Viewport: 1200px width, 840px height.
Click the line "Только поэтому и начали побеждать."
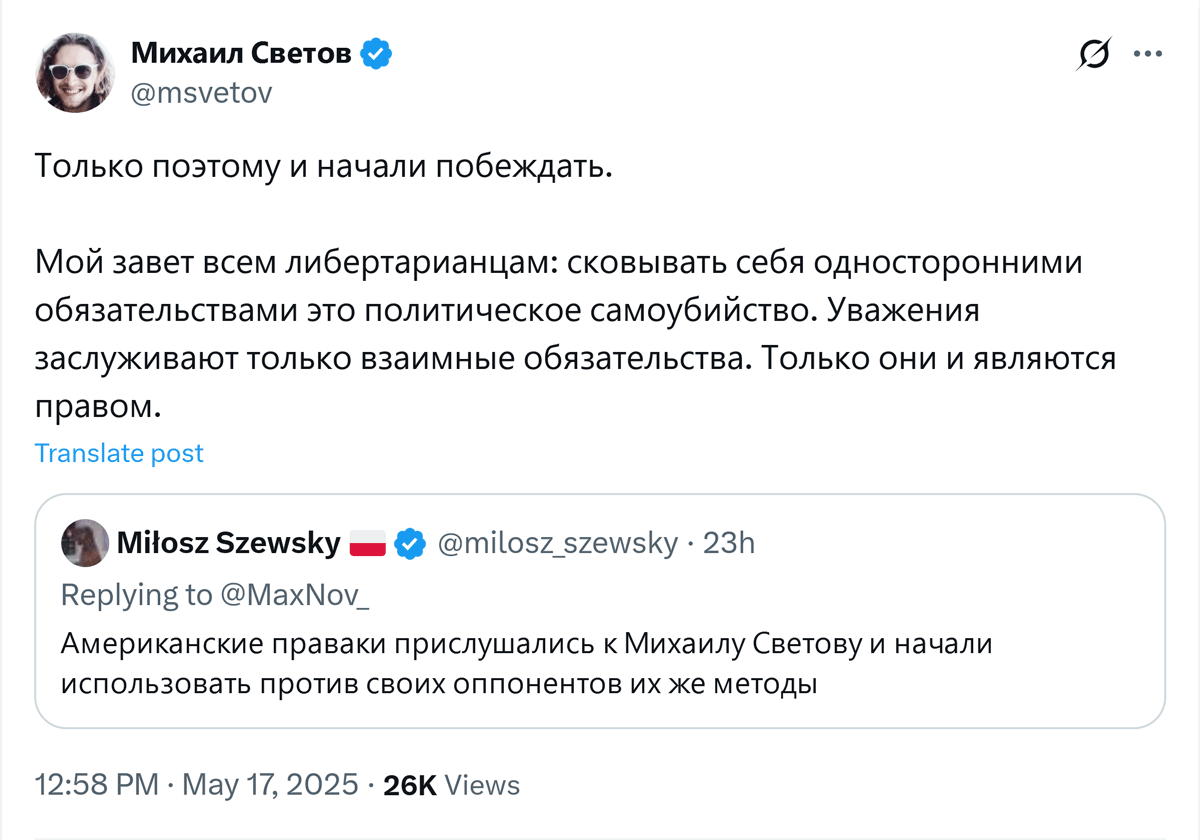click(323, 166)
